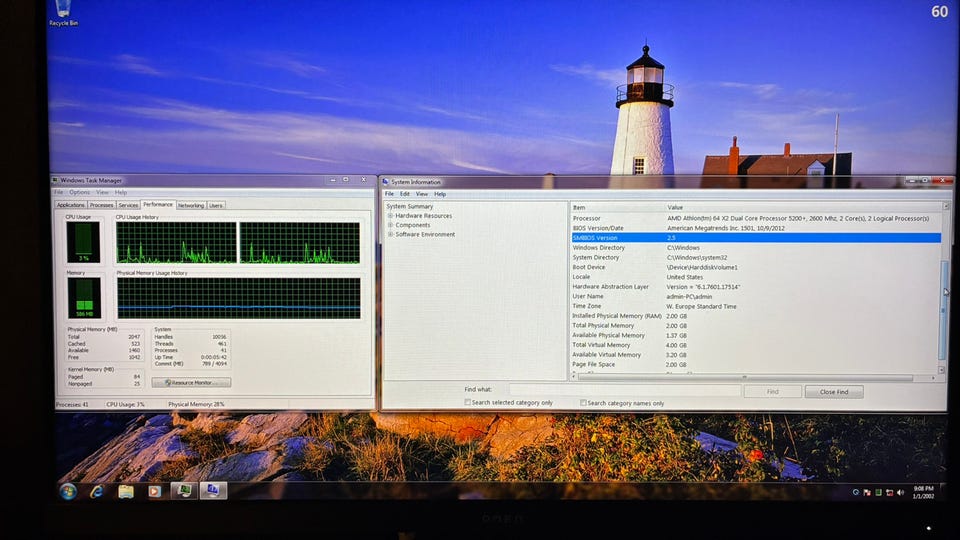Click the System Information taskbar button
960x540 pixels.
[x=212, y=490]
